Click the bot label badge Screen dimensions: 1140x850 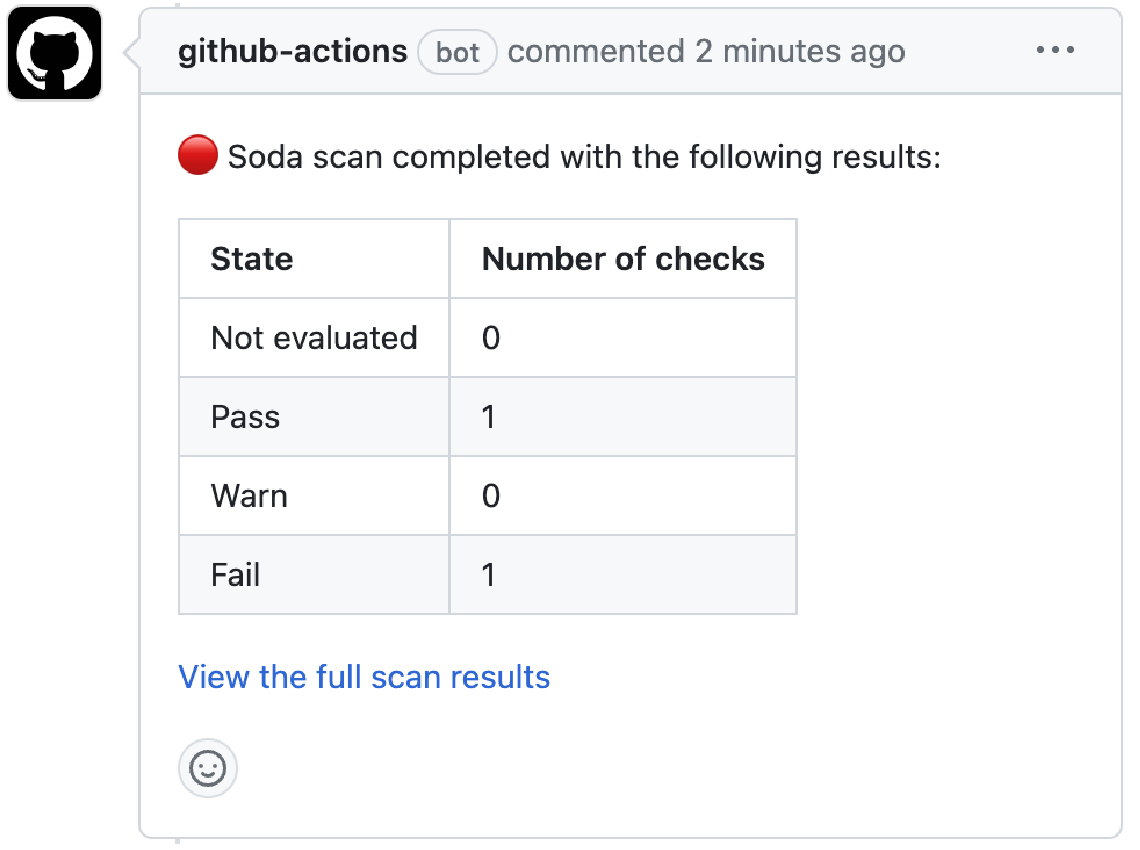458,52
